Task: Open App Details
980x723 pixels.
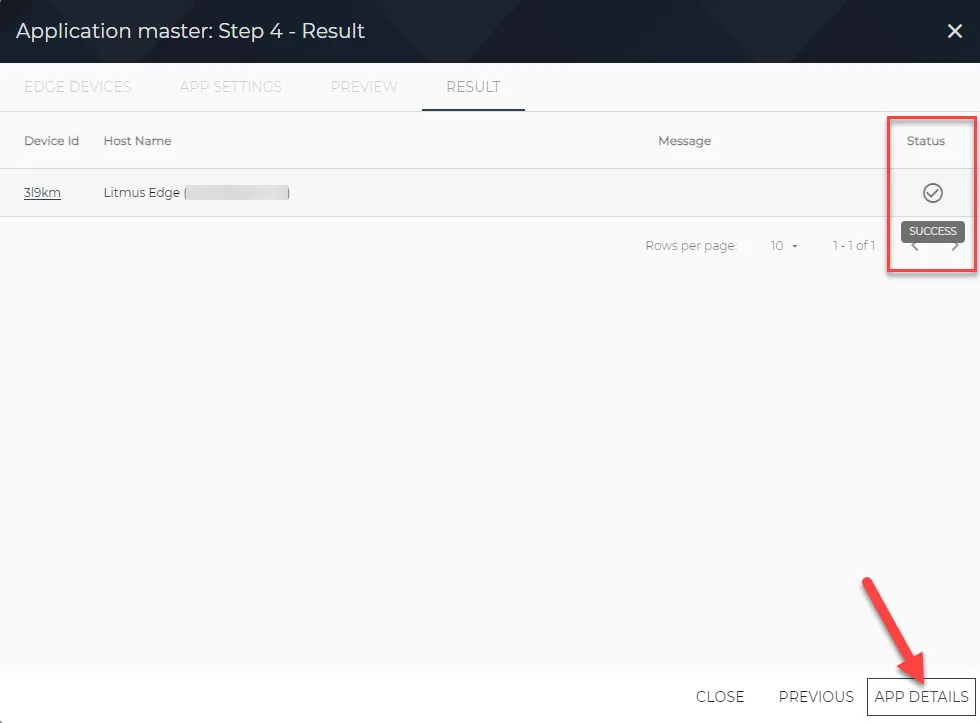Action: pos(921,697)
